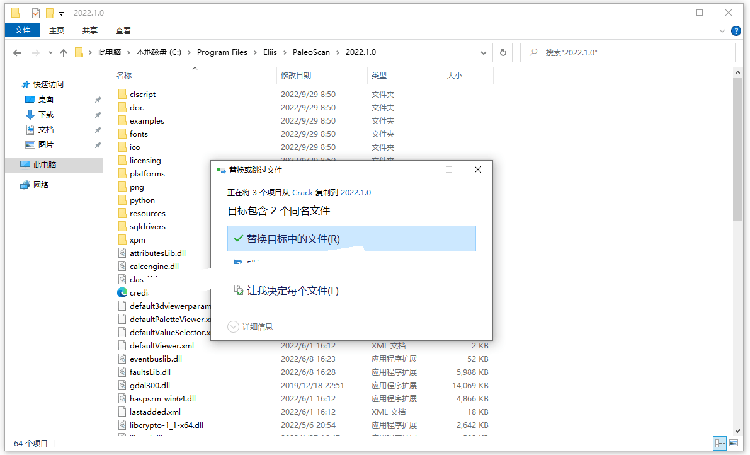
Task: Select attributesLib.dll file
Action: pyautogui.click(x=152, y=253)
